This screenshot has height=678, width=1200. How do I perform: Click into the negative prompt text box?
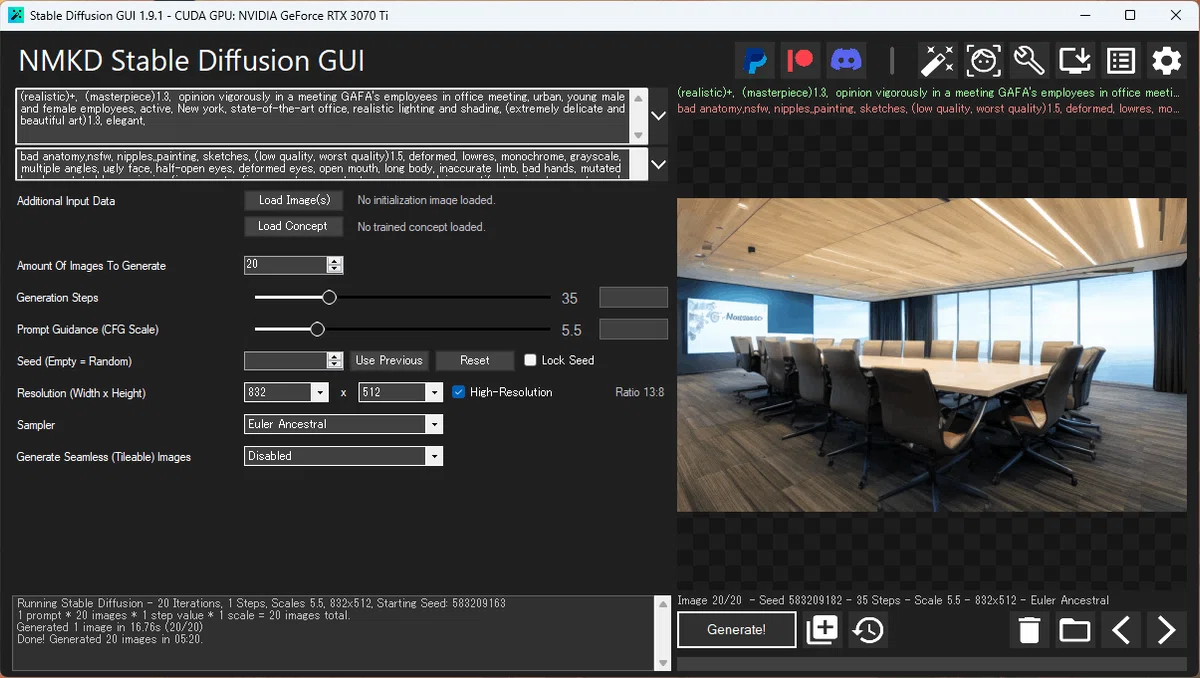(x=324, y=163)
